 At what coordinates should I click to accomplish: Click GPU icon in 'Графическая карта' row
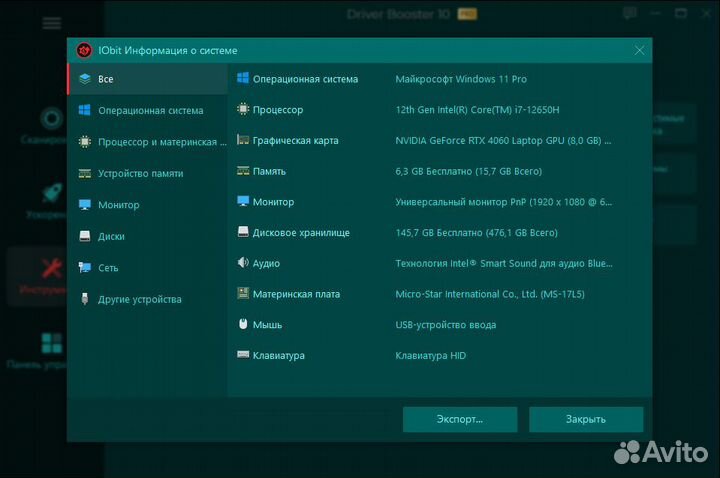243,140
